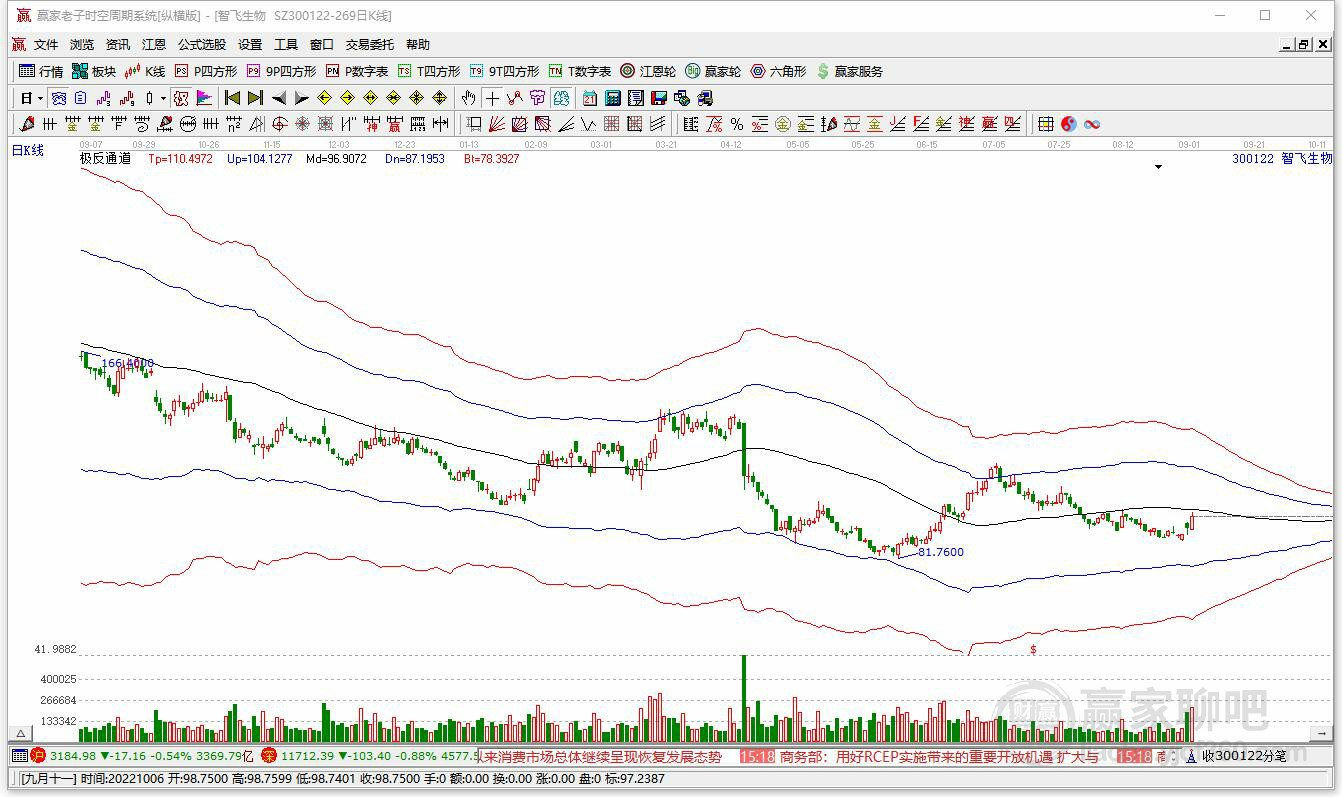This screenshot has height=797, width=1342.
Task: Click the Tp=110.4972 indicator value
Action: click(180, 158)
